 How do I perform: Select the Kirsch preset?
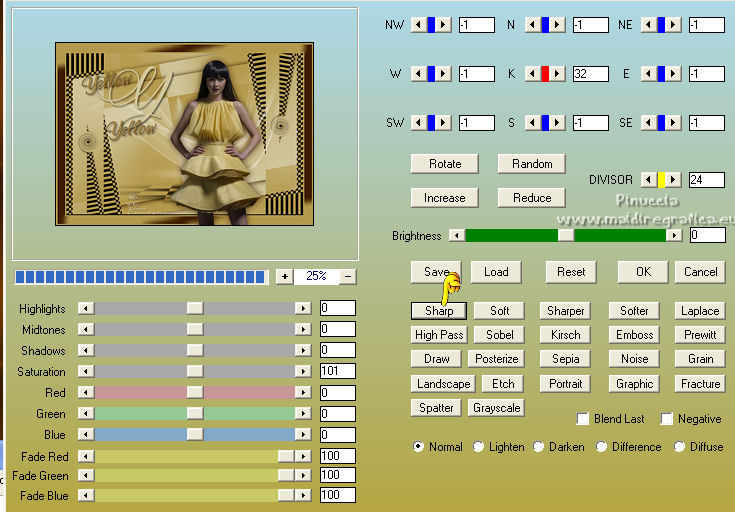tap(565, 335)
